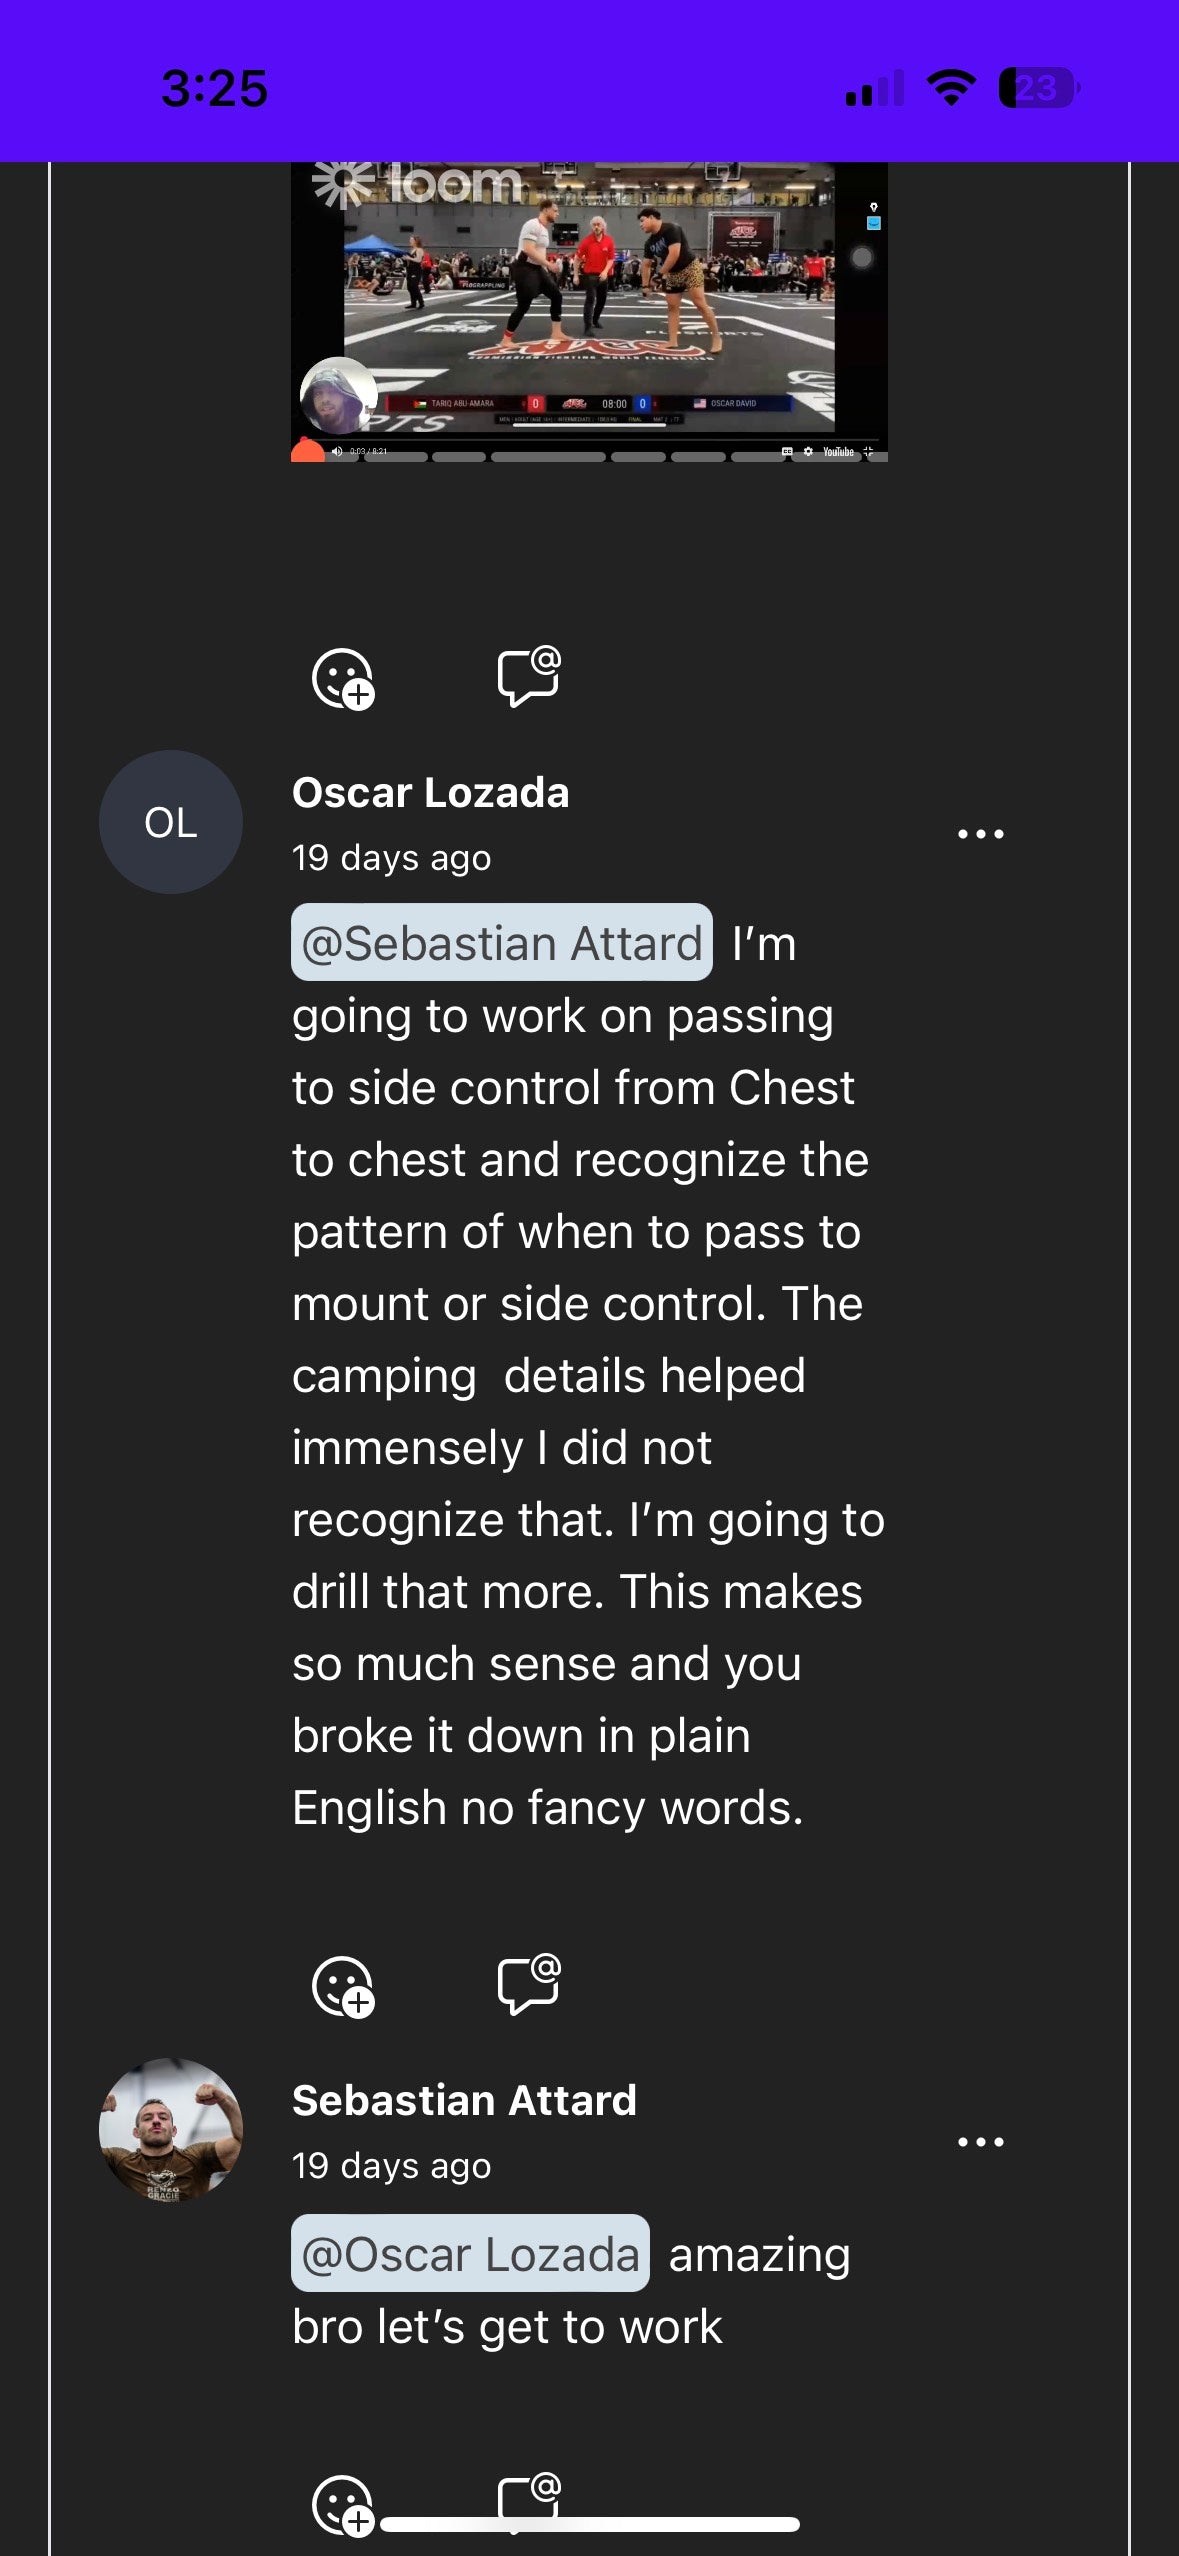Open the @Oscar Lozada mention
This screenshot has width=1179, height=2556.
point(470,2254)
